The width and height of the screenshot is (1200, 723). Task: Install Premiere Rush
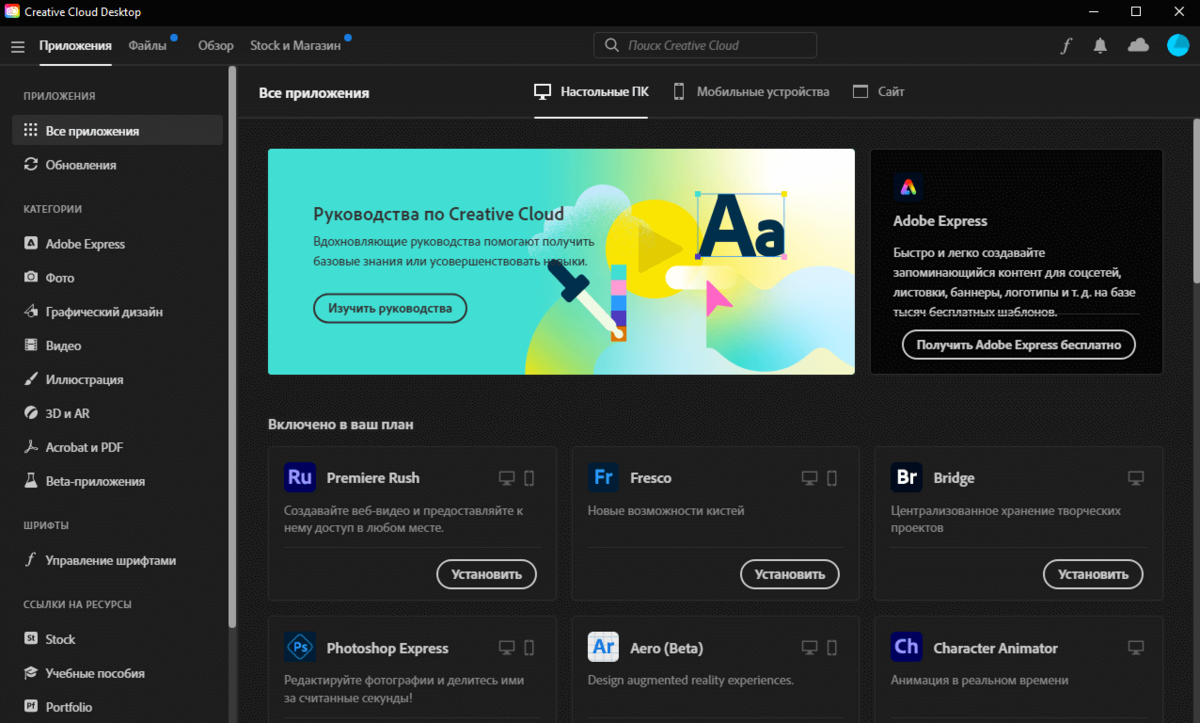(x=487, y=574)
